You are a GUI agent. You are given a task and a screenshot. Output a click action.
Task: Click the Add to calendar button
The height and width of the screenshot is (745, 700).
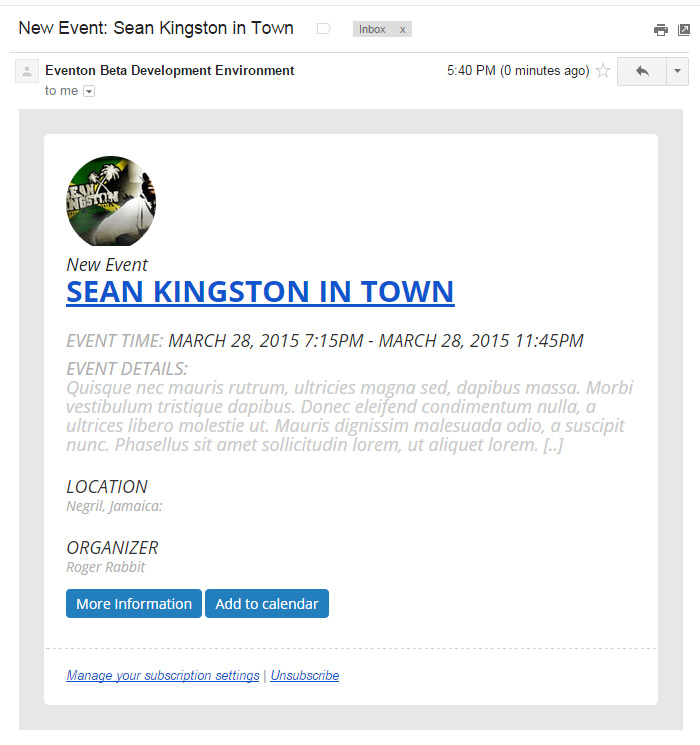(267, 603)
